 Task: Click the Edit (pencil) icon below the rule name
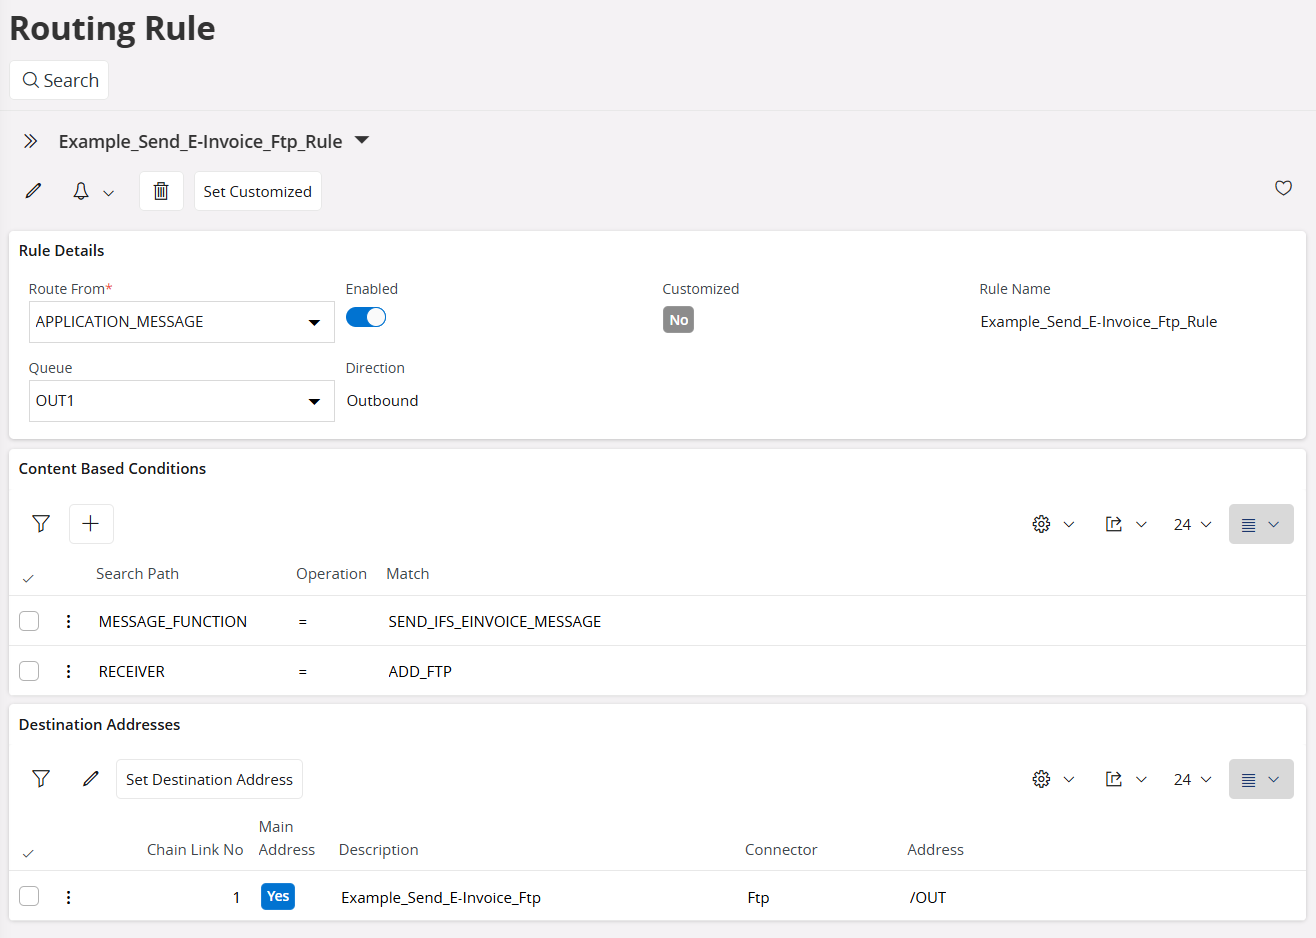point(33,190)
